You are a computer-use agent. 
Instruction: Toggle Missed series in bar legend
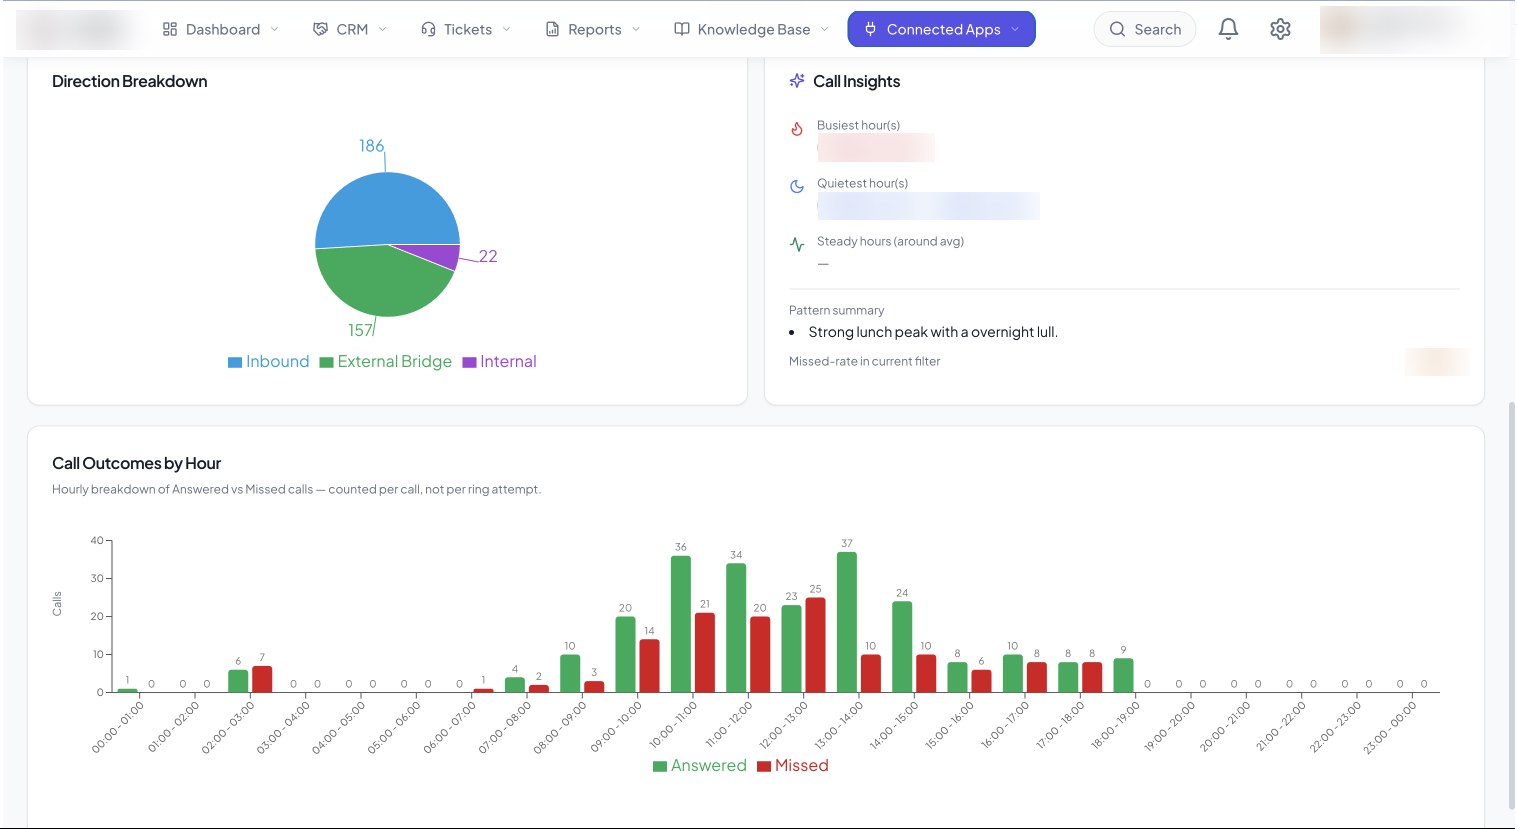[x=793, y=766]
